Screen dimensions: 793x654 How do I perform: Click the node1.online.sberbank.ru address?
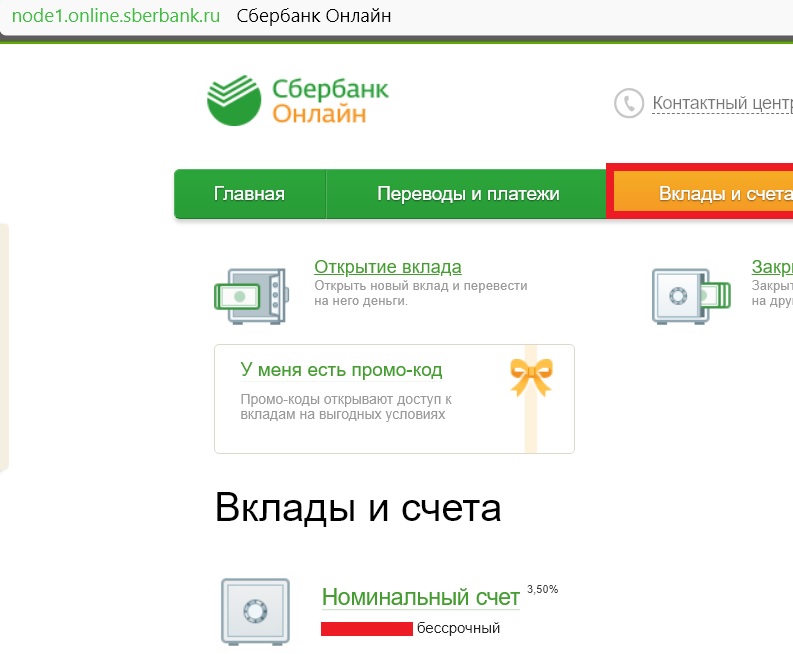coord(115,17)
